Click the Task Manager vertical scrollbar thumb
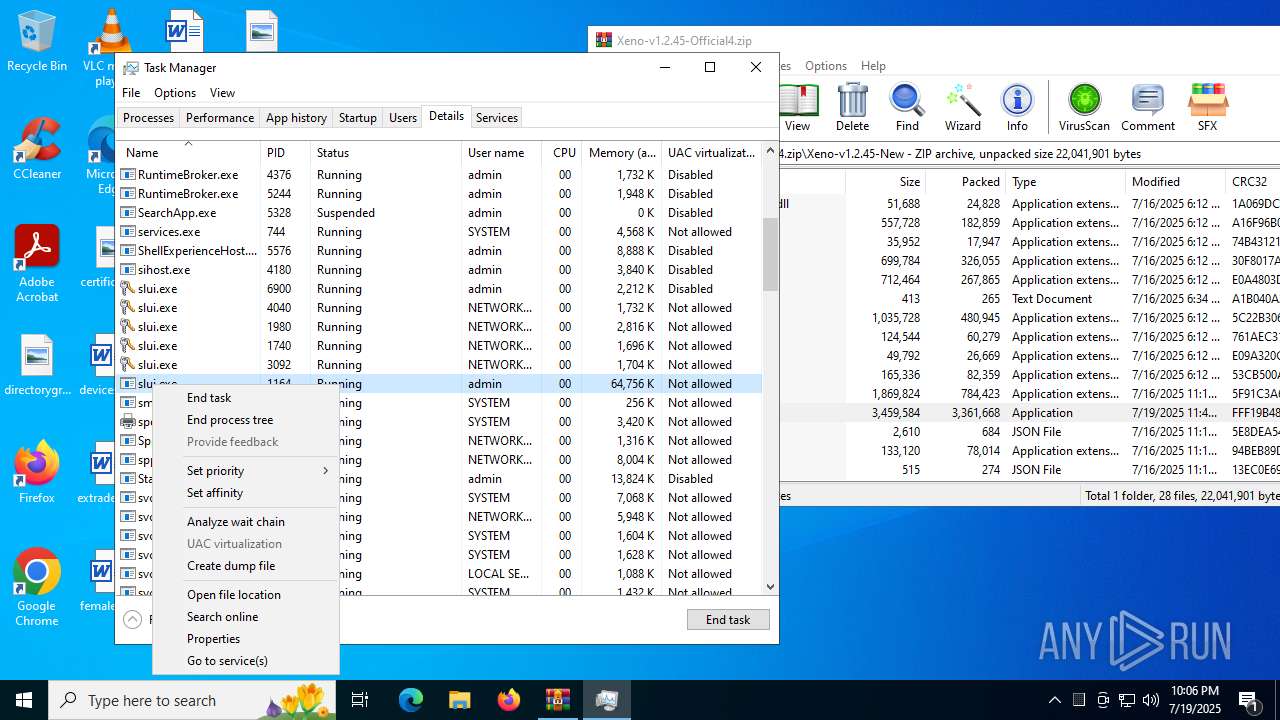This screenshot has width=1280, height=720. click(x=770, y=254)
